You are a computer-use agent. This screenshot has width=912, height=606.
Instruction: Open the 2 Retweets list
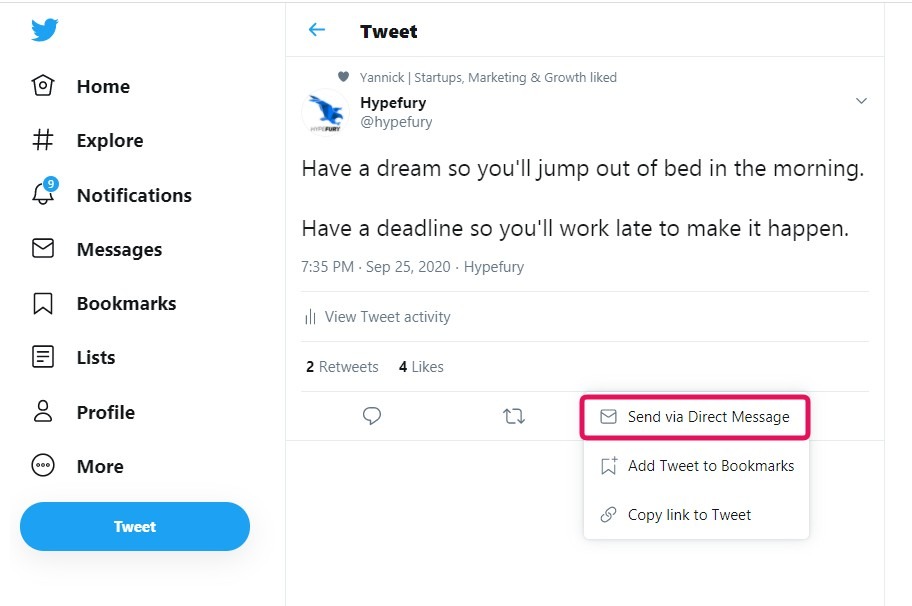(x=342, y=367)
